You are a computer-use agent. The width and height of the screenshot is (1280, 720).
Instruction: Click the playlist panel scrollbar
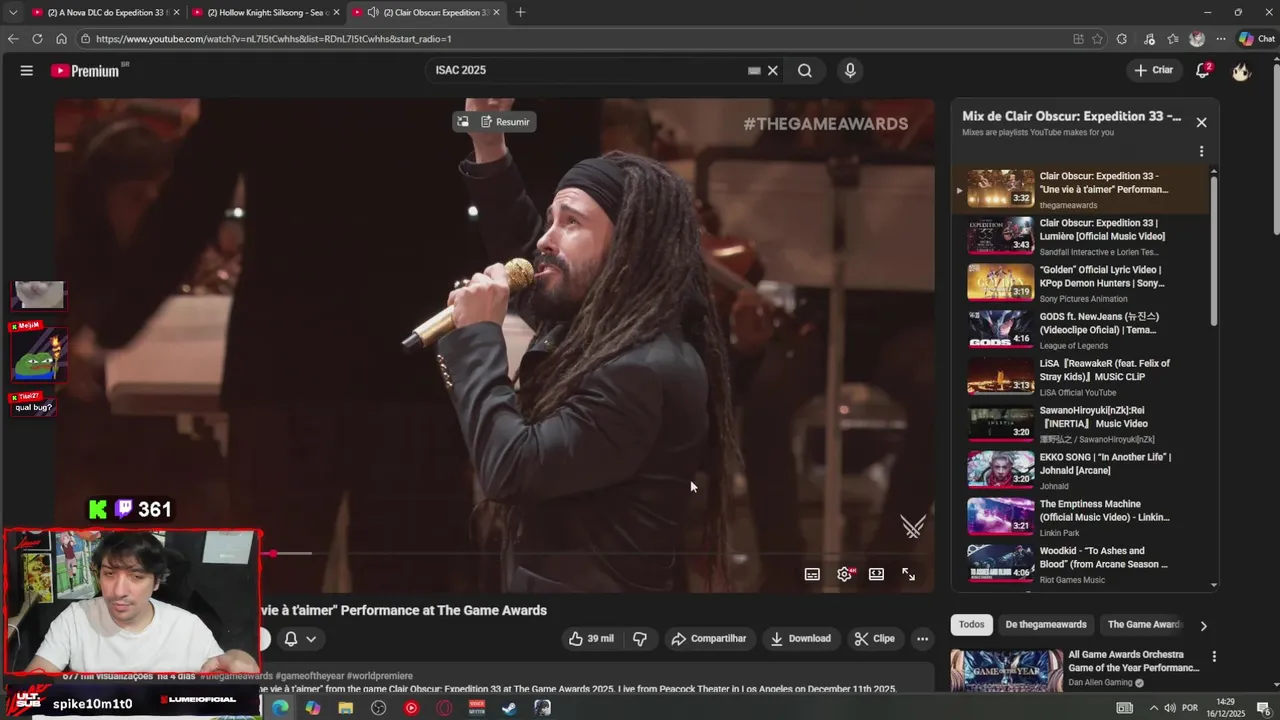coord(1214,250)
